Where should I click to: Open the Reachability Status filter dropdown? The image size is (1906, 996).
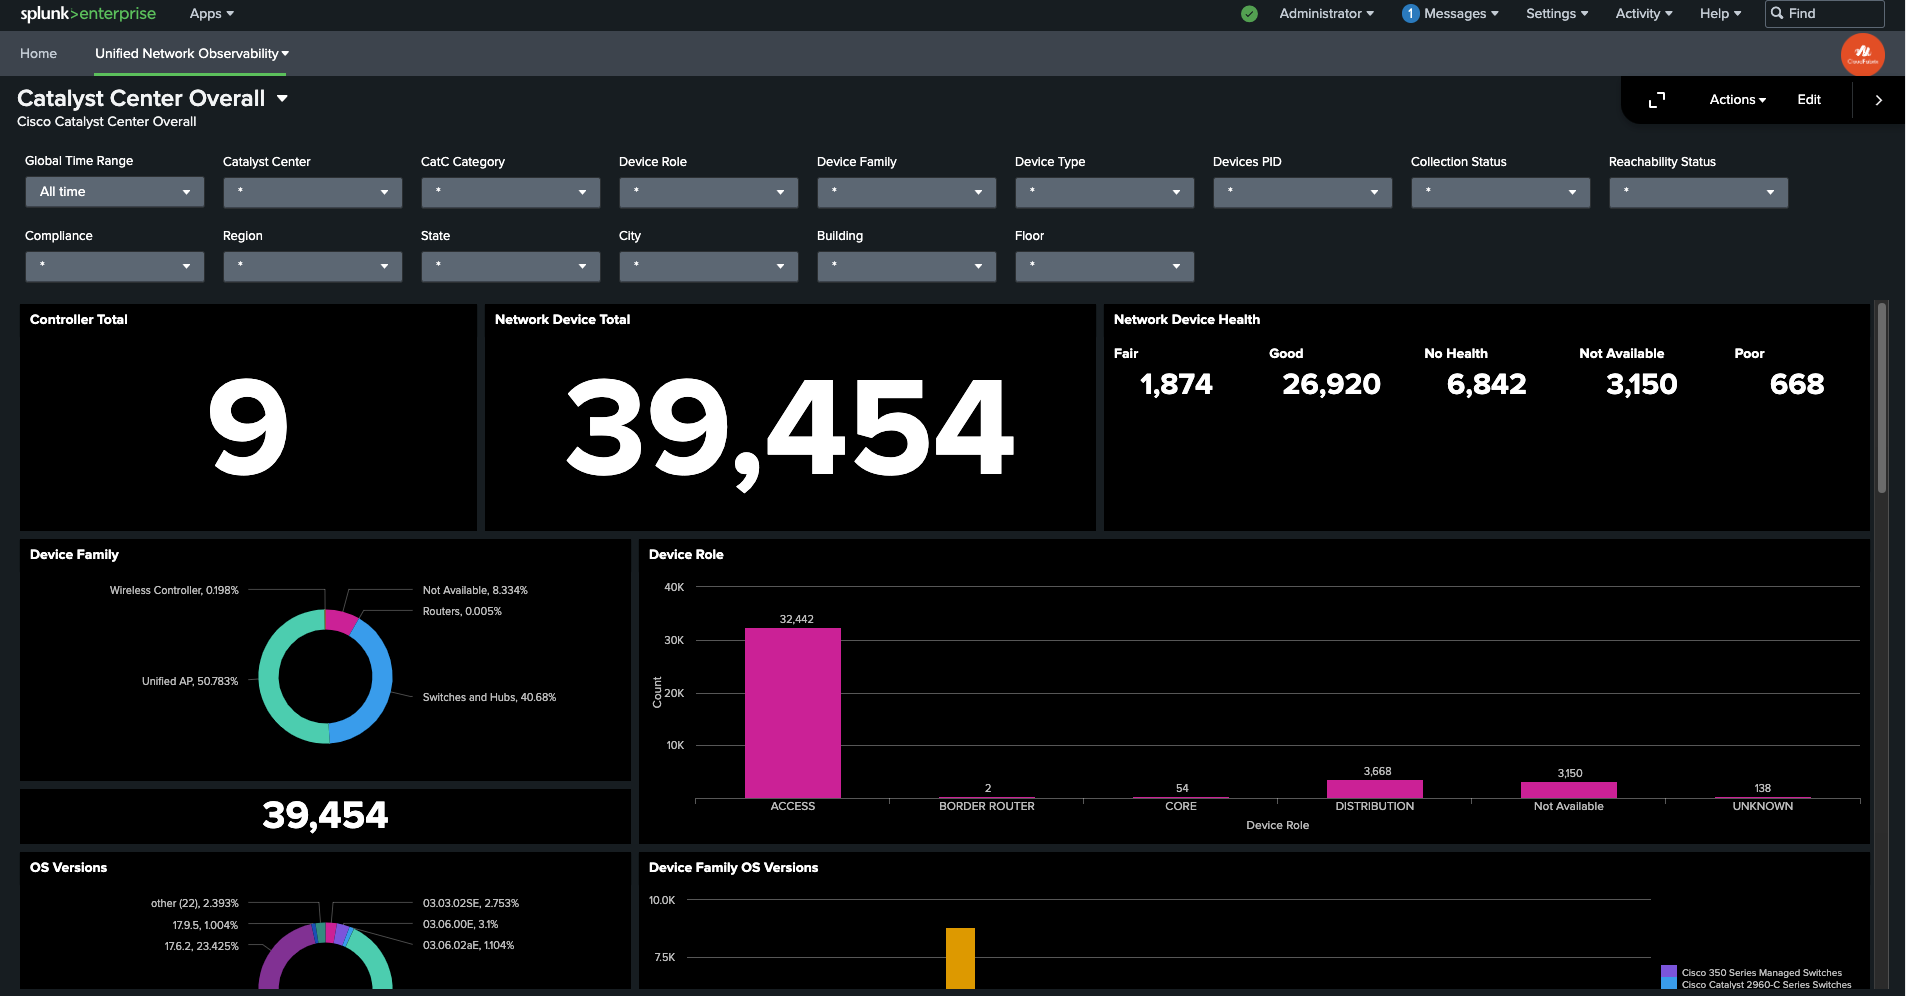click(1699, 192)
